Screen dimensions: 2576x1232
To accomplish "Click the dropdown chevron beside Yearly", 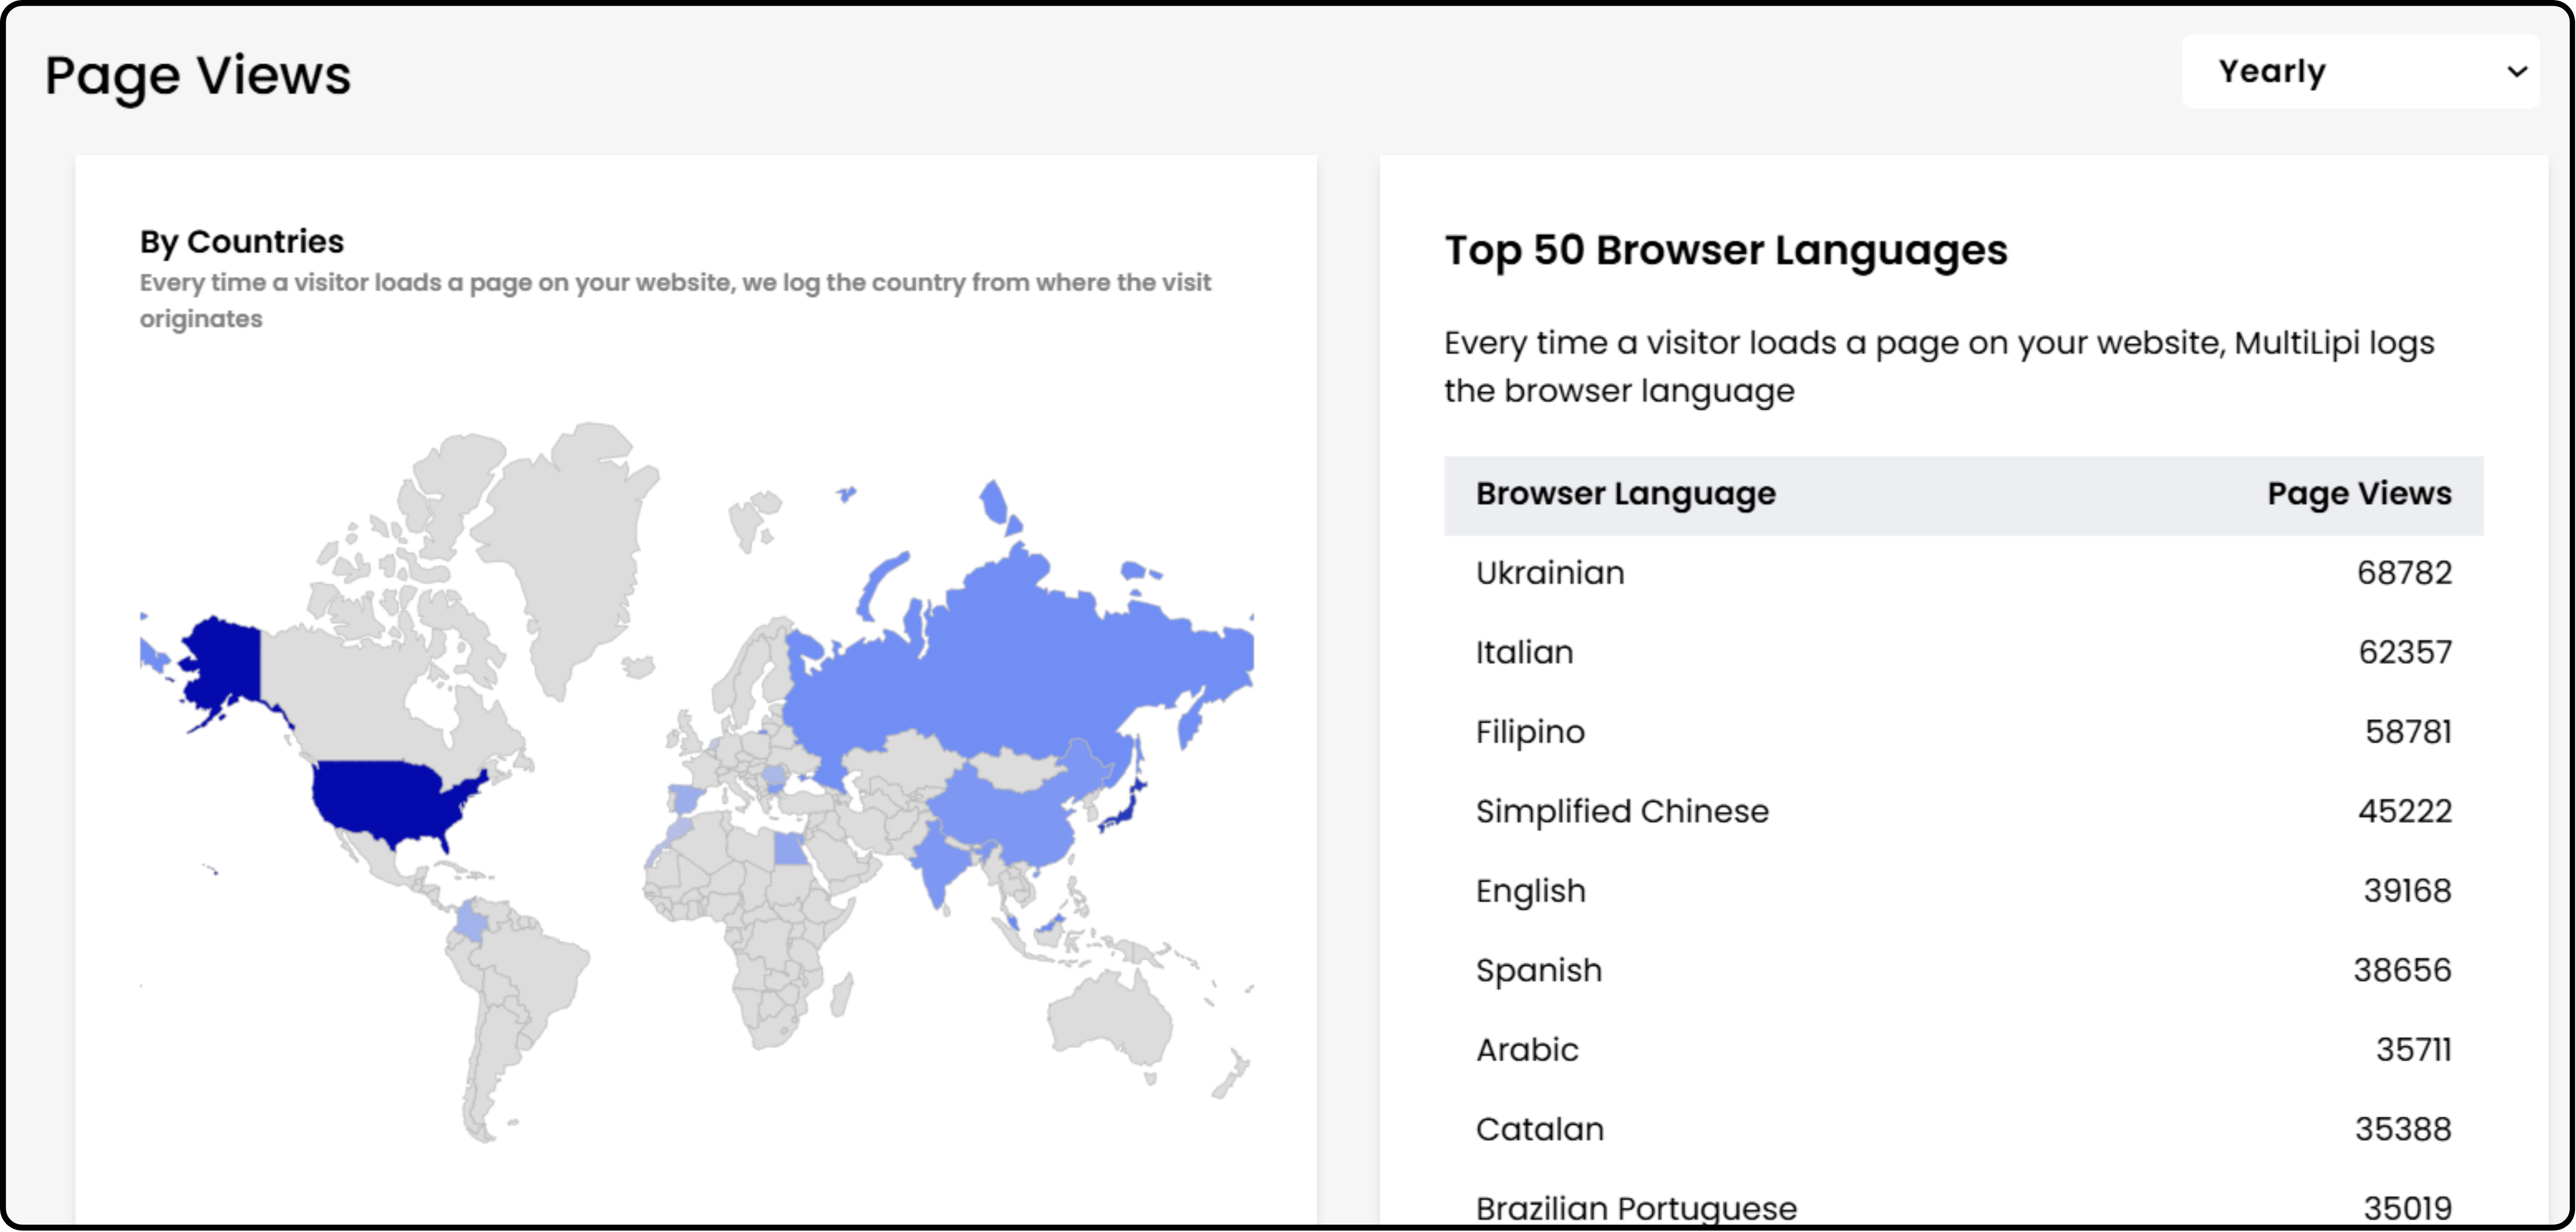I will tap(2517, 72).
